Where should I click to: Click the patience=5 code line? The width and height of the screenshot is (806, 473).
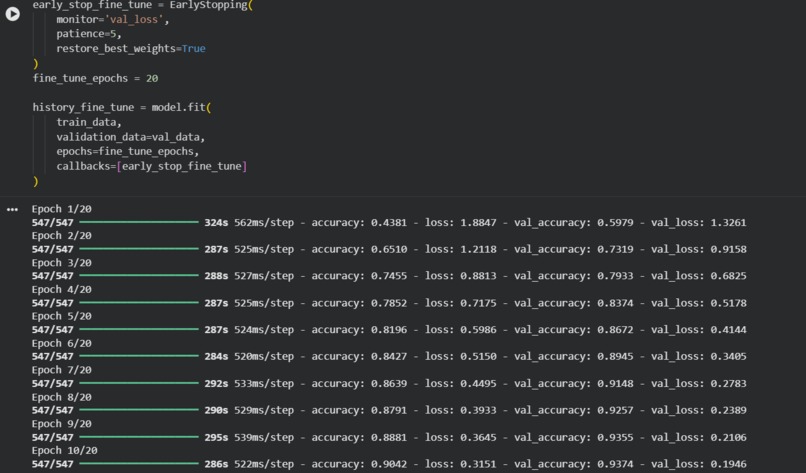click(x=89, y=34)
